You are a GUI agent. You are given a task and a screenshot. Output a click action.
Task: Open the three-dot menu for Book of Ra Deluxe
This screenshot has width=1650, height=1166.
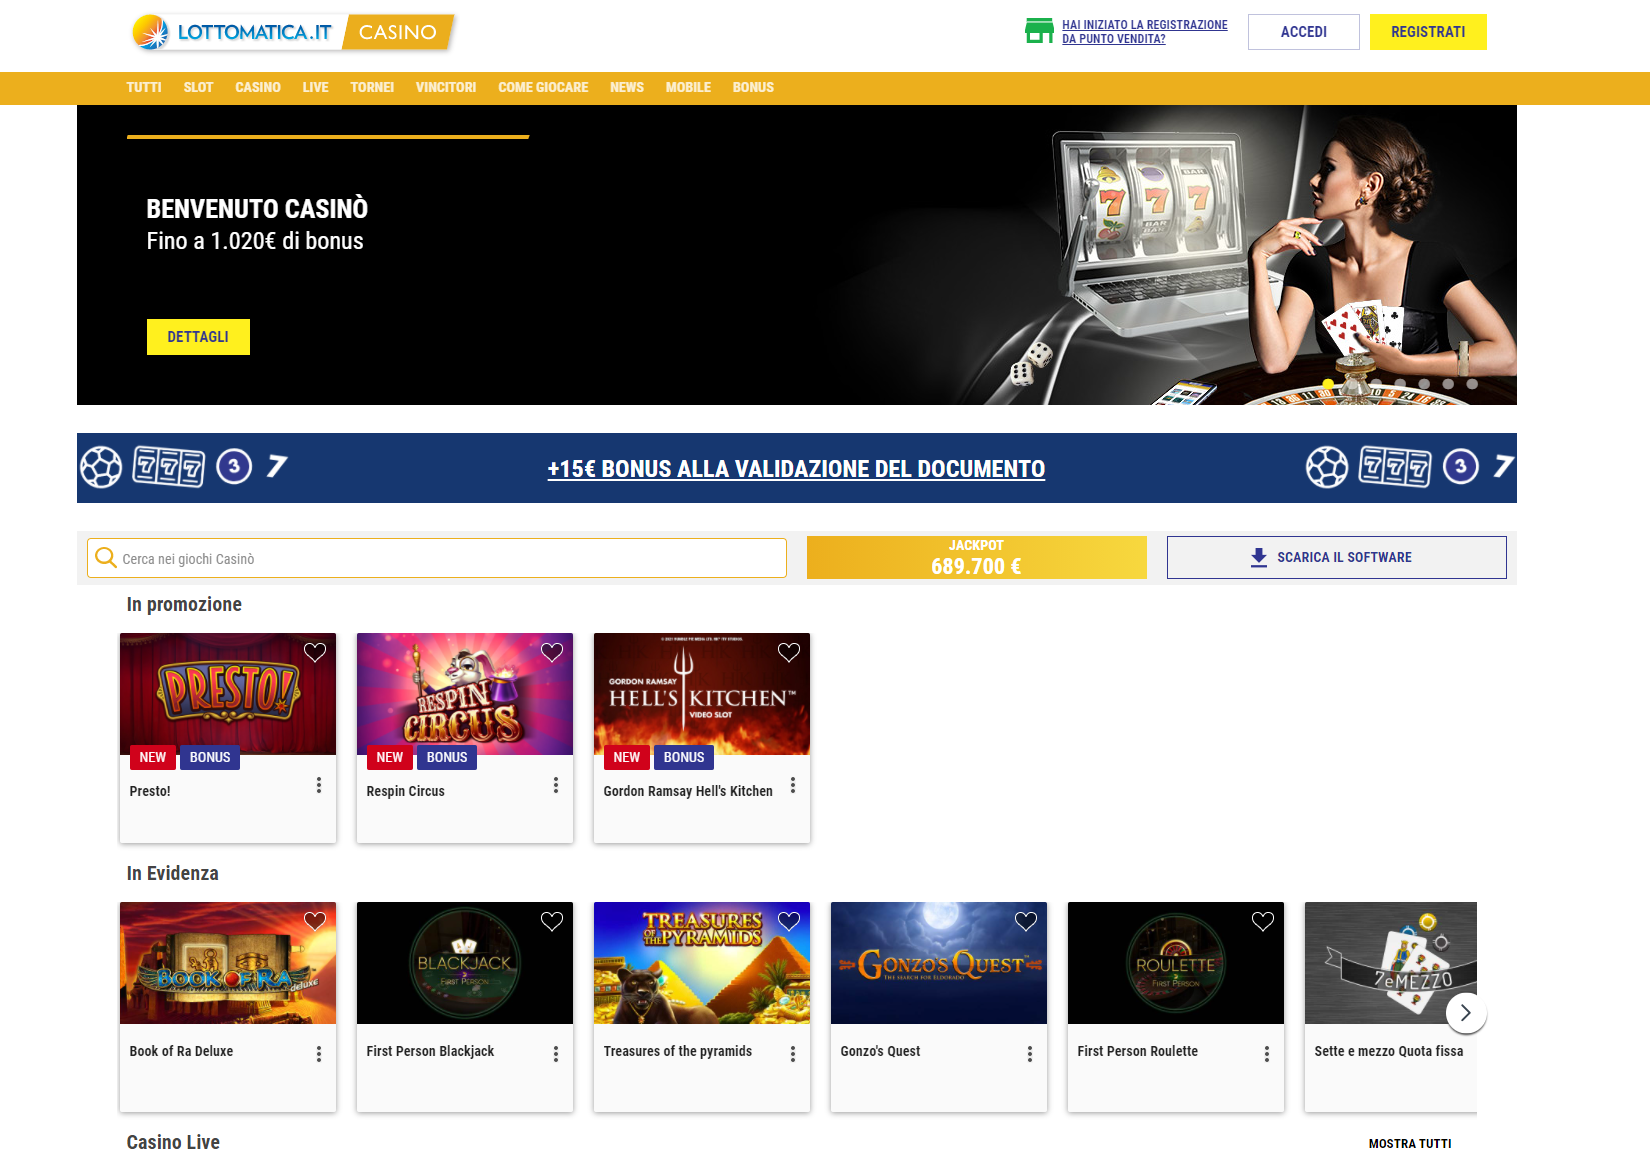click(319, 1054)
